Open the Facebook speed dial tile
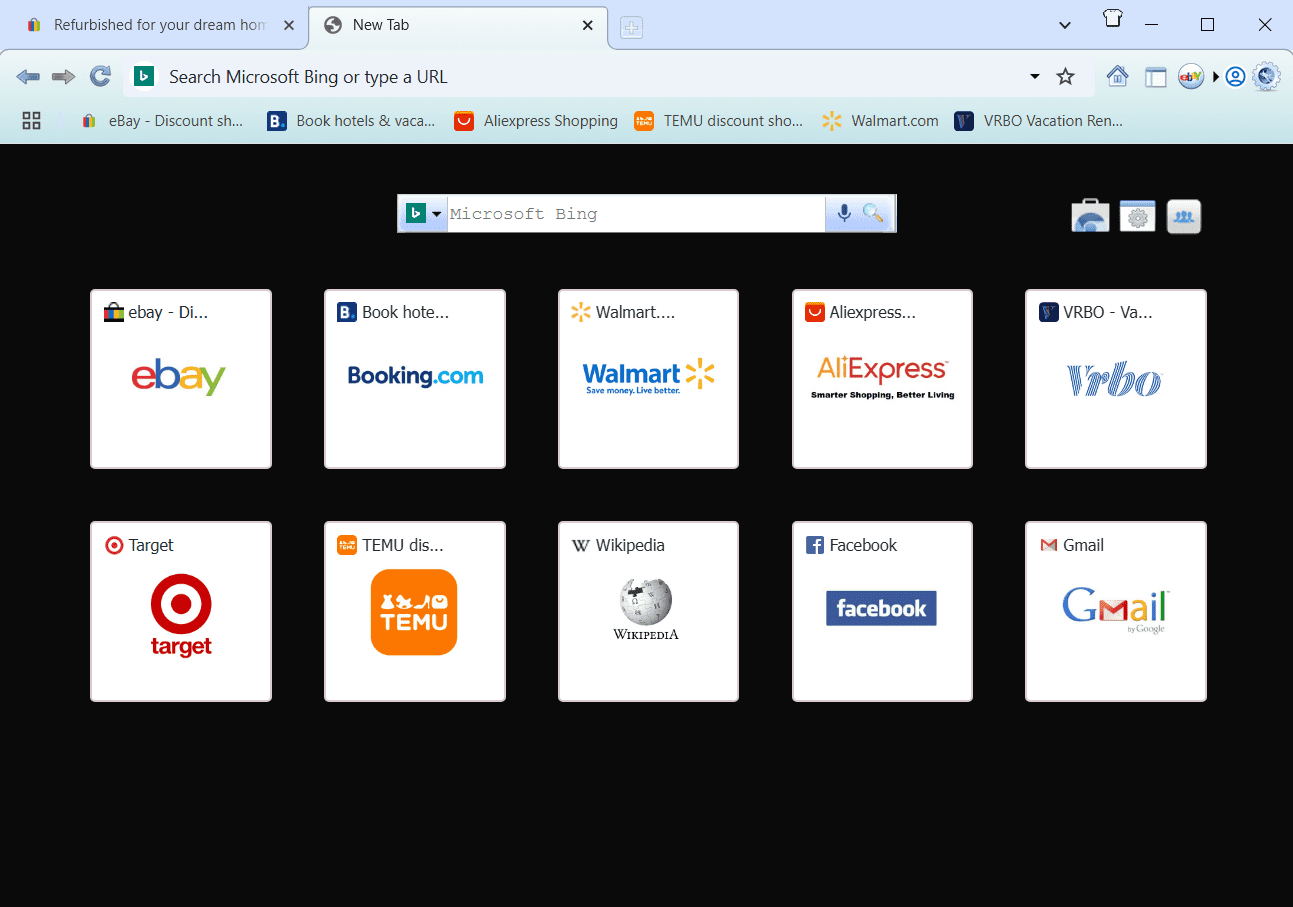 882,611
